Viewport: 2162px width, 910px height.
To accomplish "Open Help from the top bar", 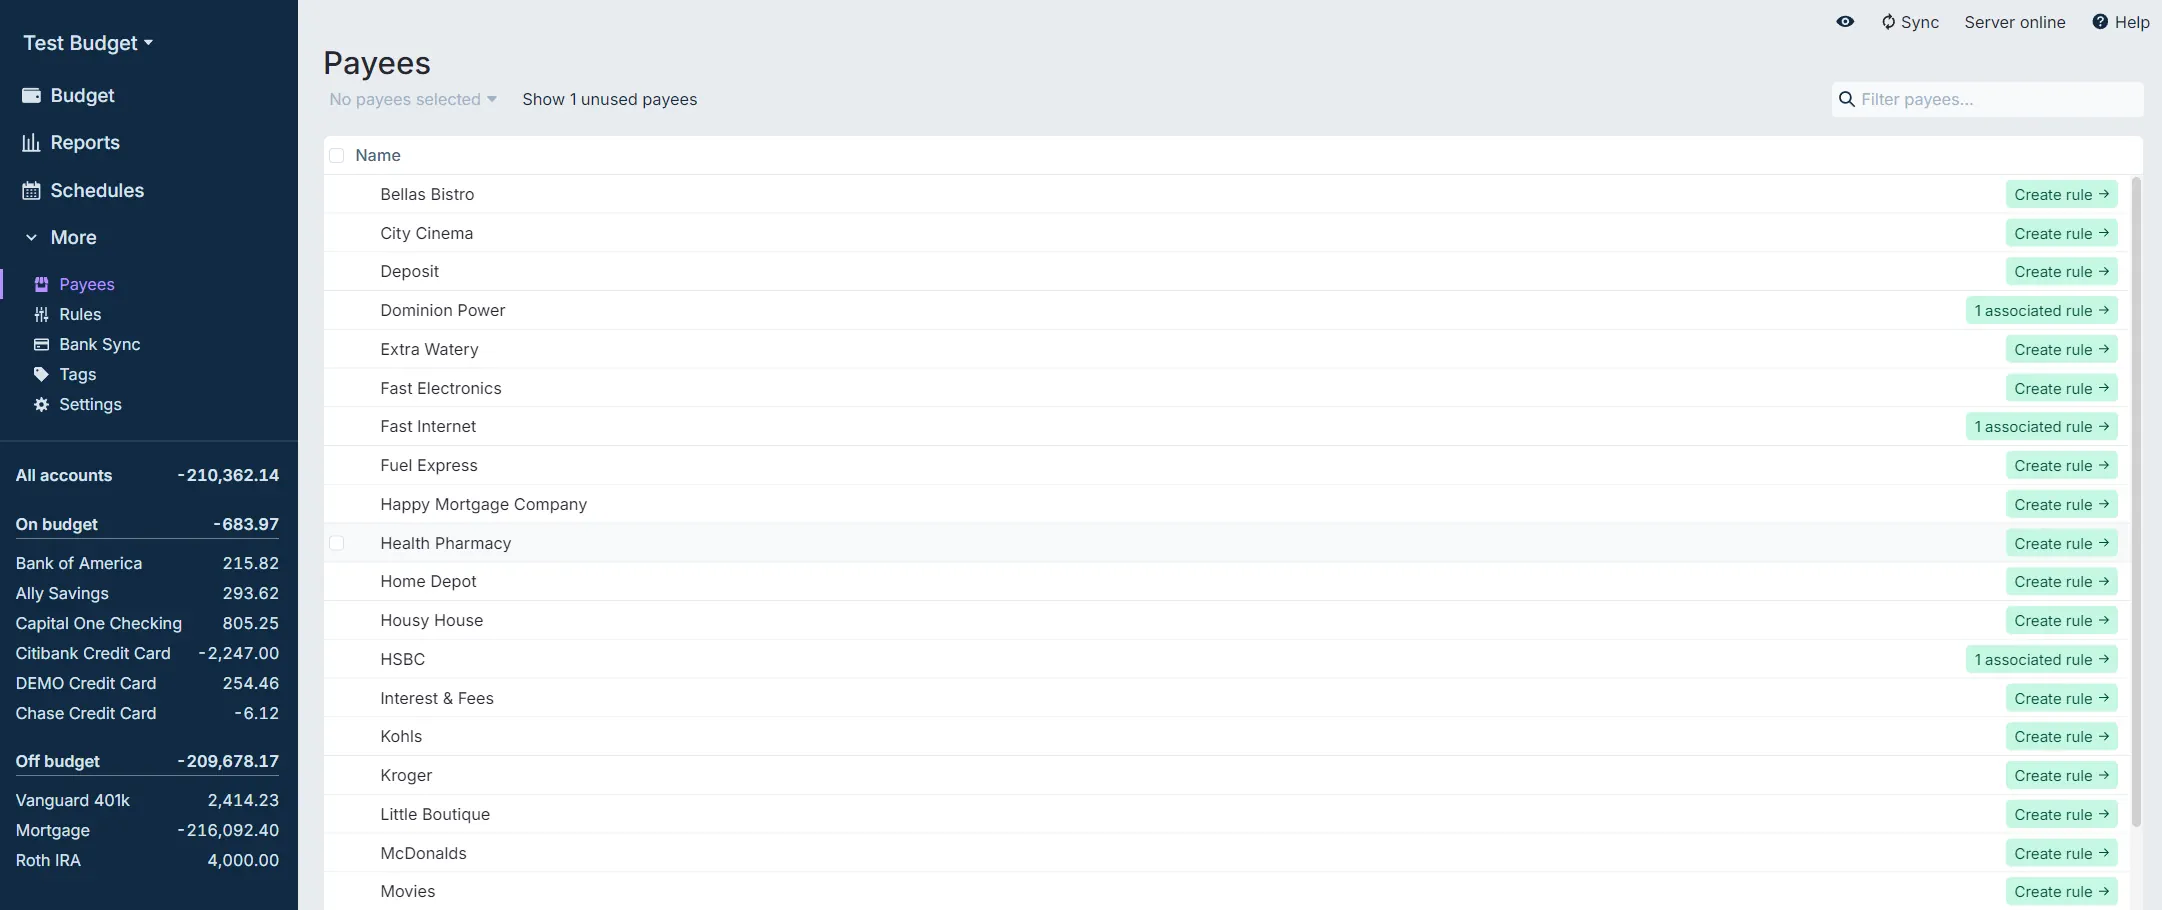I will coord(2119,21).
